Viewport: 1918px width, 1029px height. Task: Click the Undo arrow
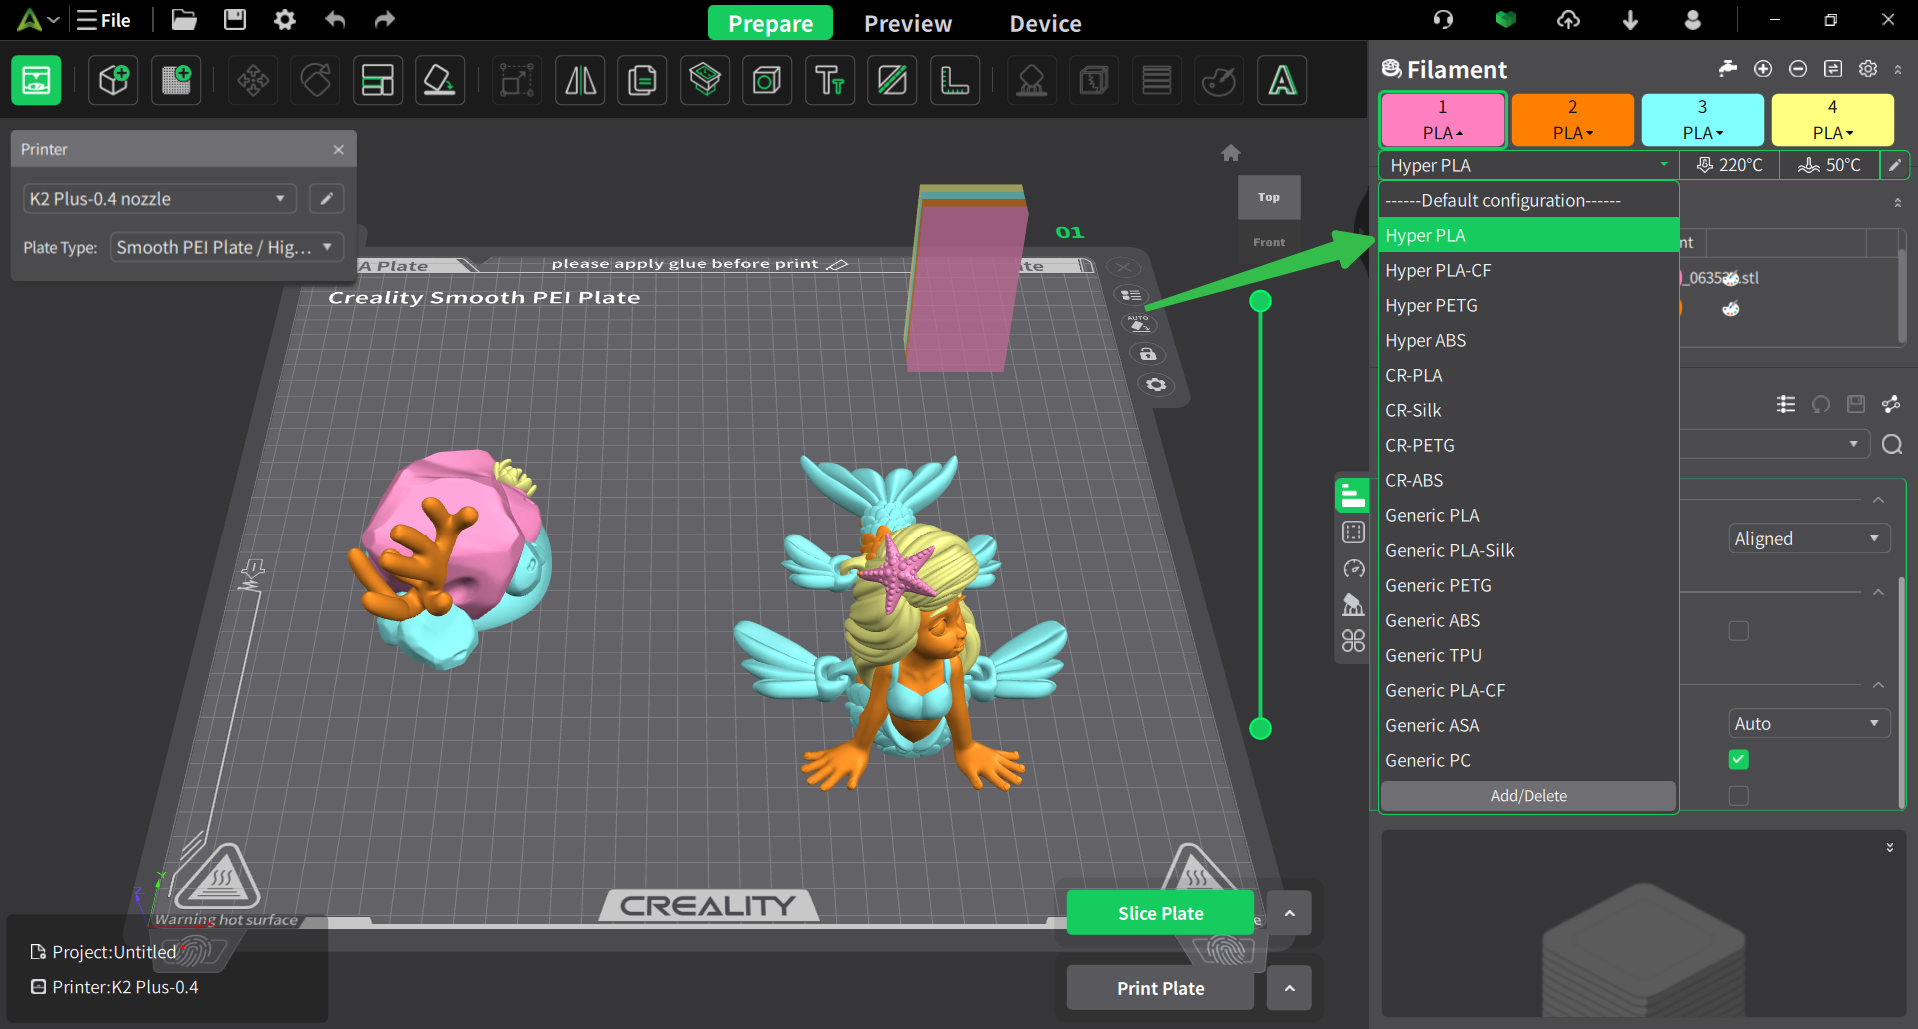[335, 20]
